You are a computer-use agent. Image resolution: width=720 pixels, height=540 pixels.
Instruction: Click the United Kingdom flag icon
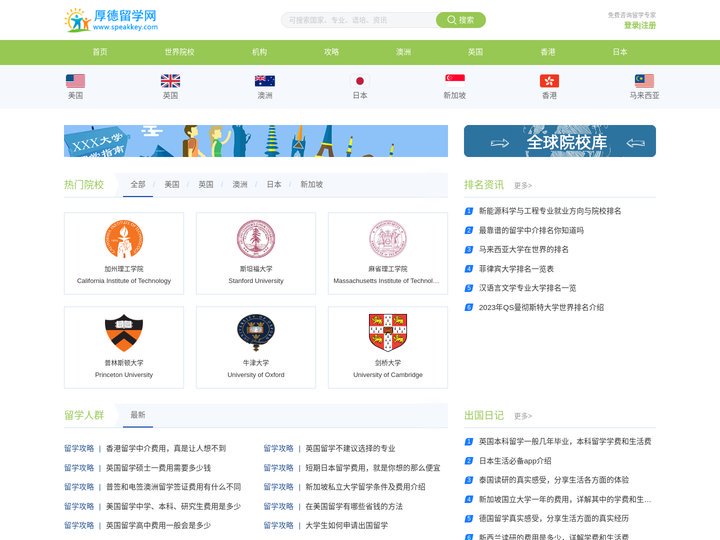tap(170, 81)
